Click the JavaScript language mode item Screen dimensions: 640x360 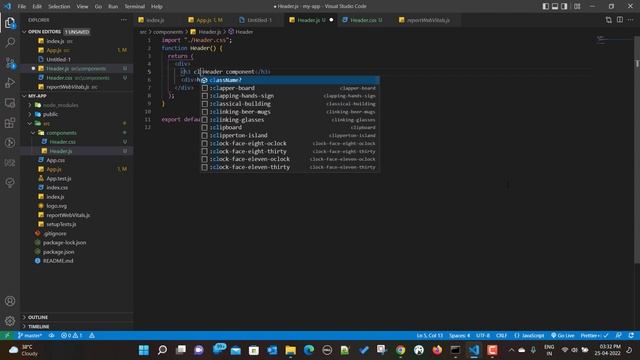coord(529,336)
